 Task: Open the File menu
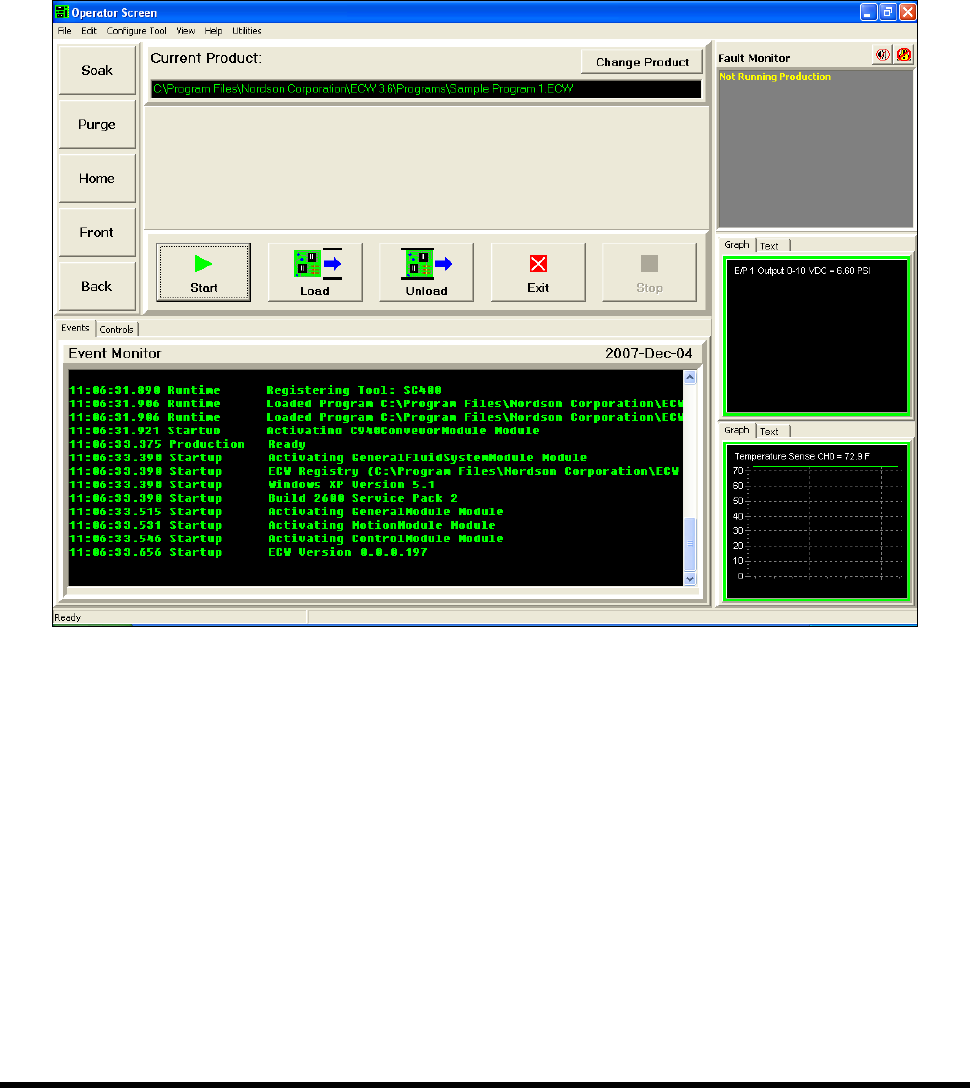(65, 31)
